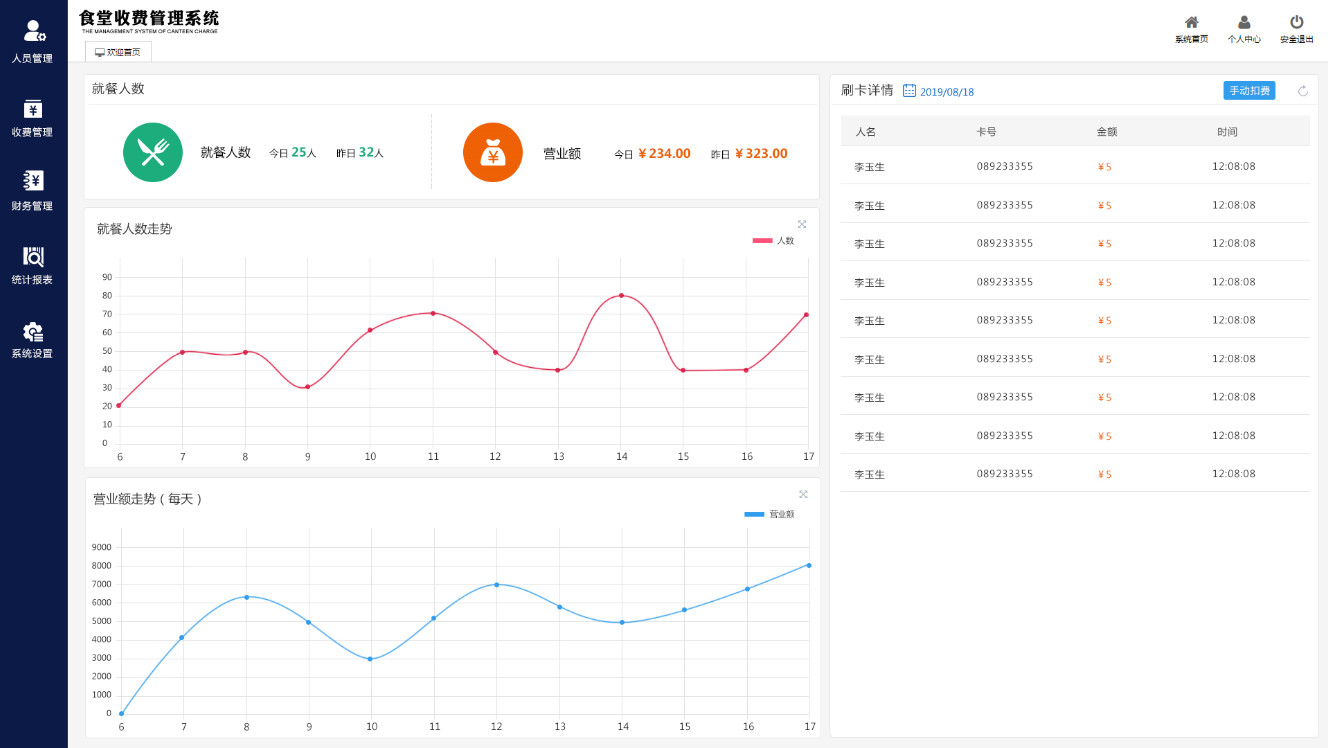This screenshot has width=1328, height=748.
Task: Select the first 李玉生 row in table
Action: click(x=1074, y=166)
